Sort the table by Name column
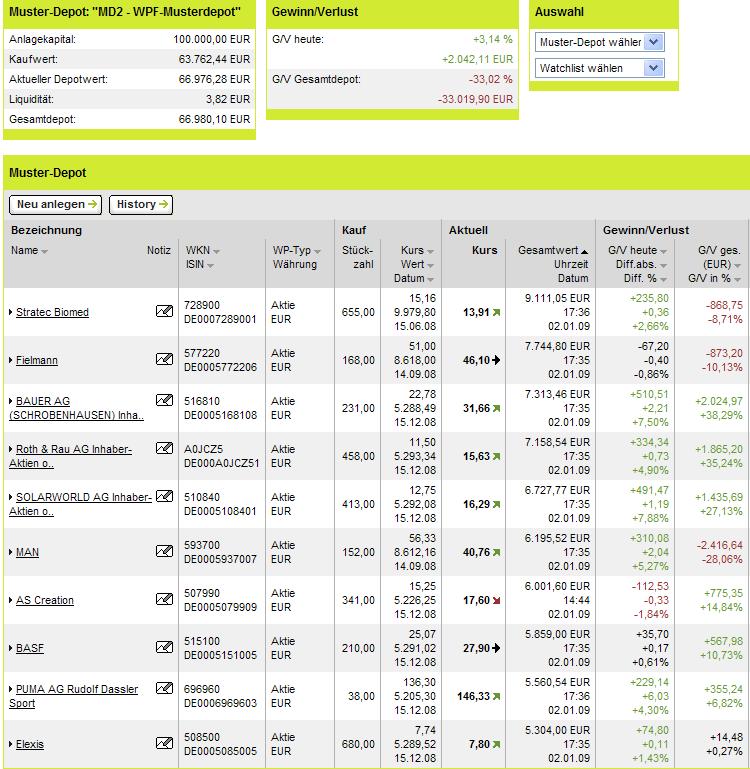Screen dimensions: 750x769 (x=45, y=252)
